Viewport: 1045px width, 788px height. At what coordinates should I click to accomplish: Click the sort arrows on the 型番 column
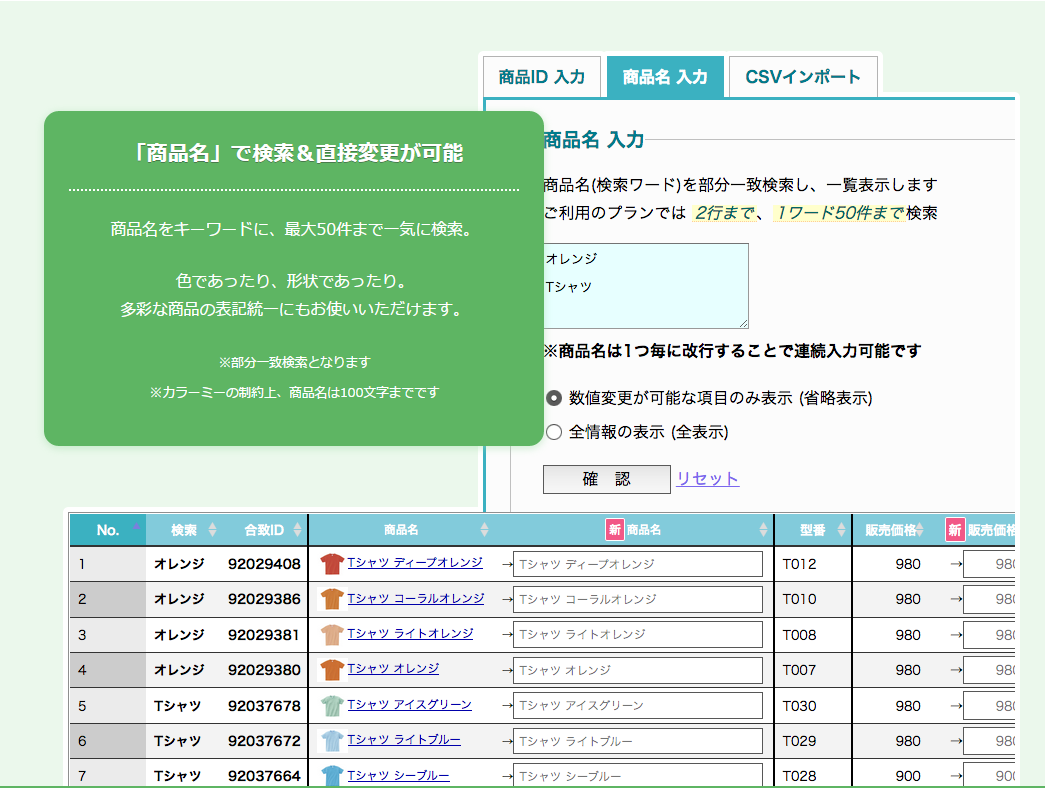pyautogui.click(x=841, y=530)
